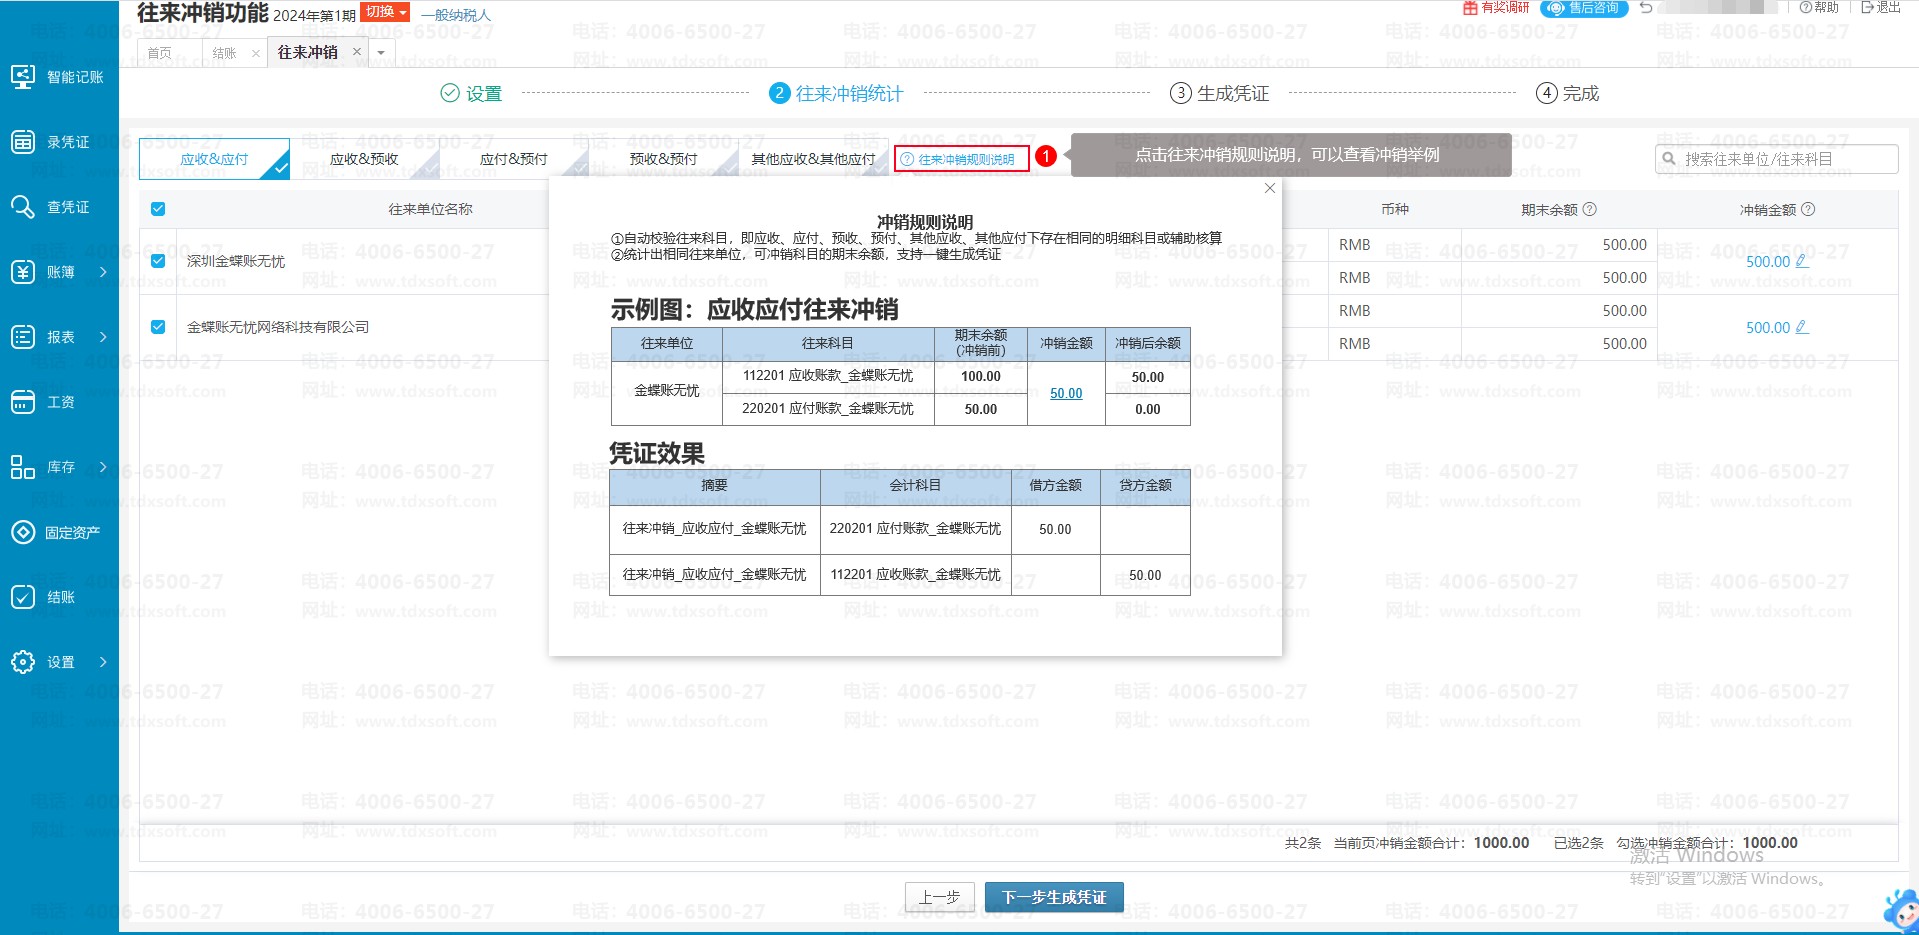Expand the 账簿 sidebar submenu
The width and height of the screenshot is (1919, 935).
tap(102, 272)
